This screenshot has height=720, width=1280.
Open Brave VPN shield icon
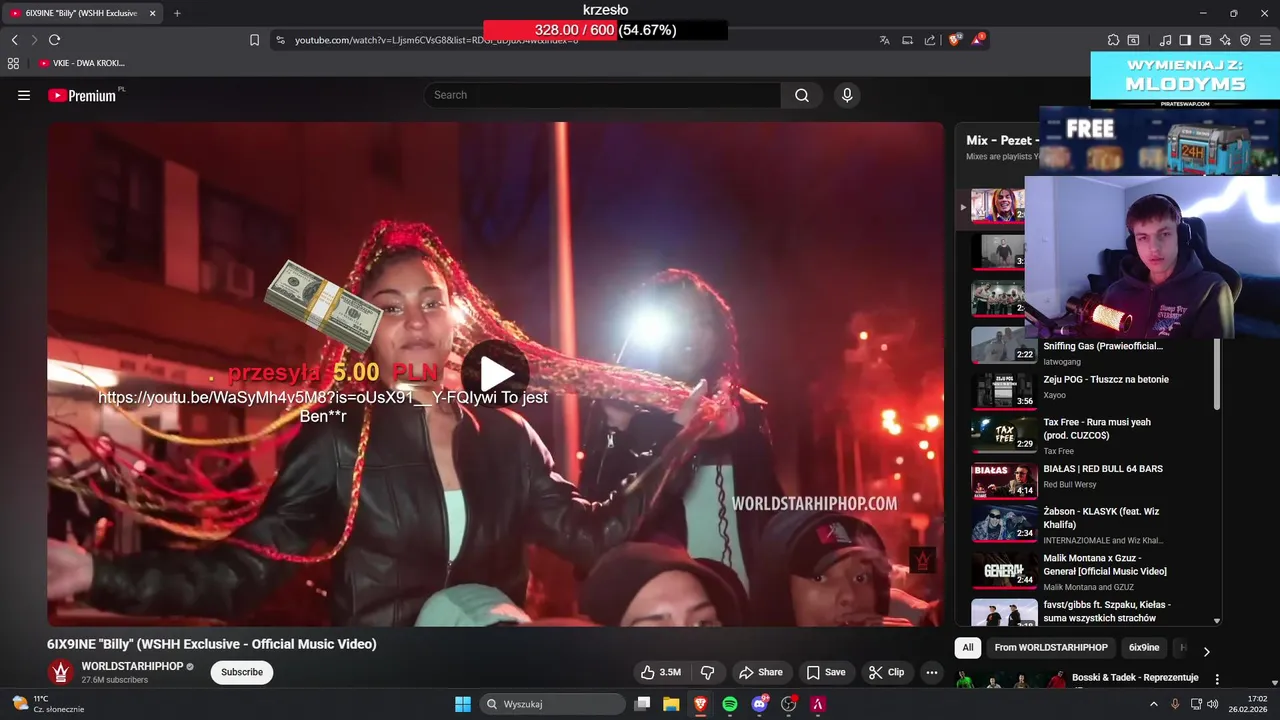tap(1245, 40)
